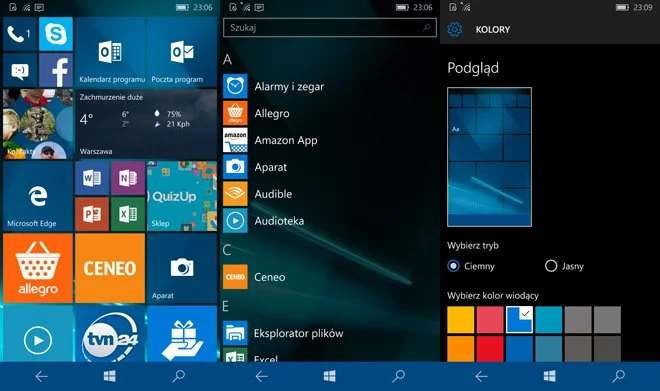This screenshot has height=391, width=660.
Task: Select the Ciemny mode radio button
Action: point(453,266)
